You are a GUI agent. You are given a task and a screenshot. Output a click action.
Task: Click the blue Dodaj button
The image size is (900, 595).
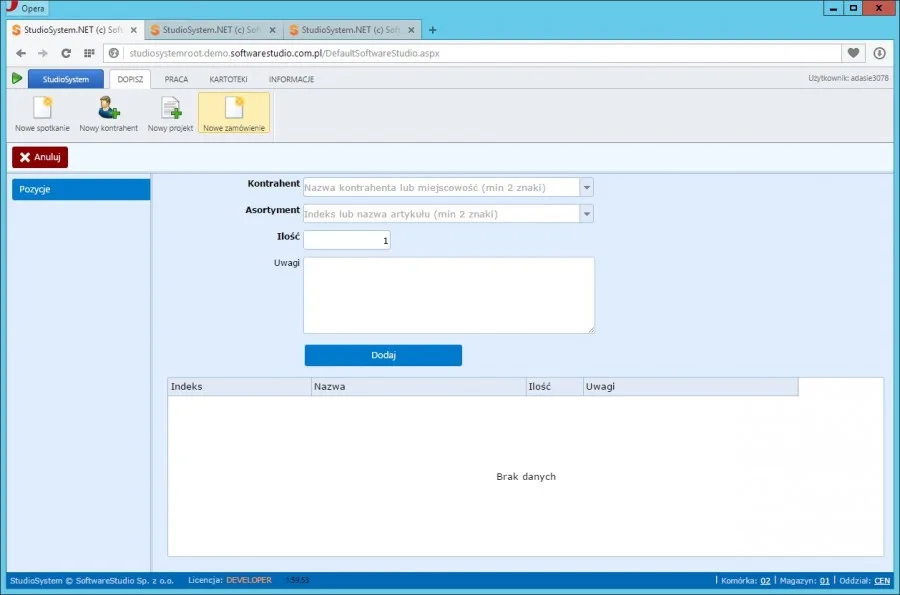(x=383, y=355)
